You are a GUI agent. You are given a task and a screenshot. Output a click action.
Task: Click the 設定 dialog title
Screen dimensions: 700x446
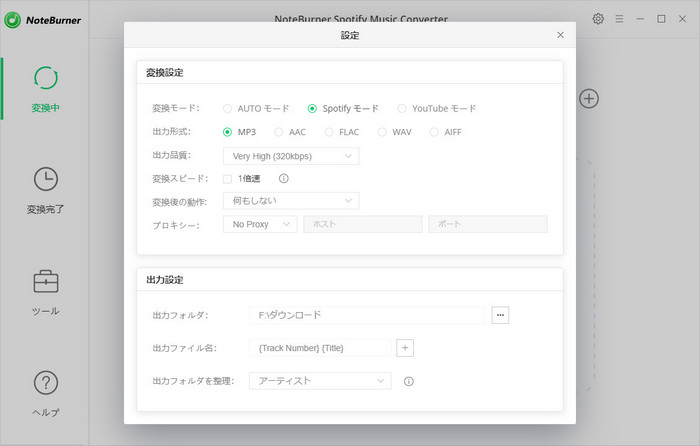point(350,35)
